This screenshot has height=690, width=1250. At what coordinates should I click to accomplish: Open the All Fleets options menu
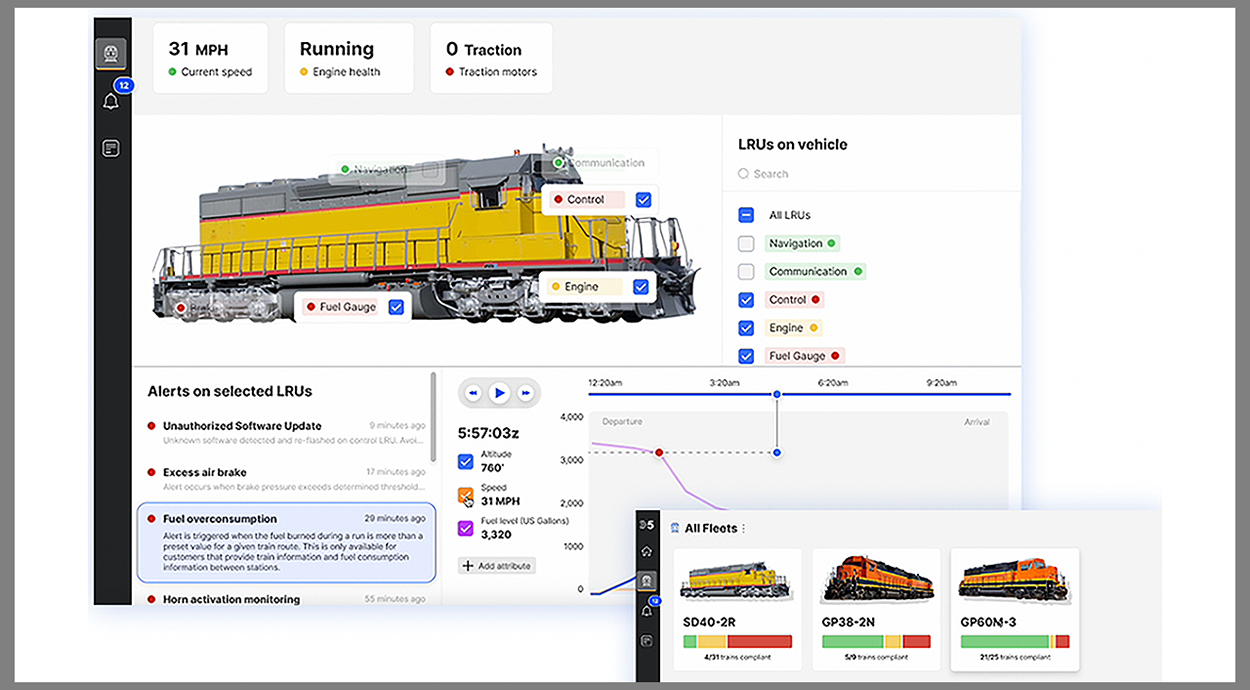tap(744, 528)
